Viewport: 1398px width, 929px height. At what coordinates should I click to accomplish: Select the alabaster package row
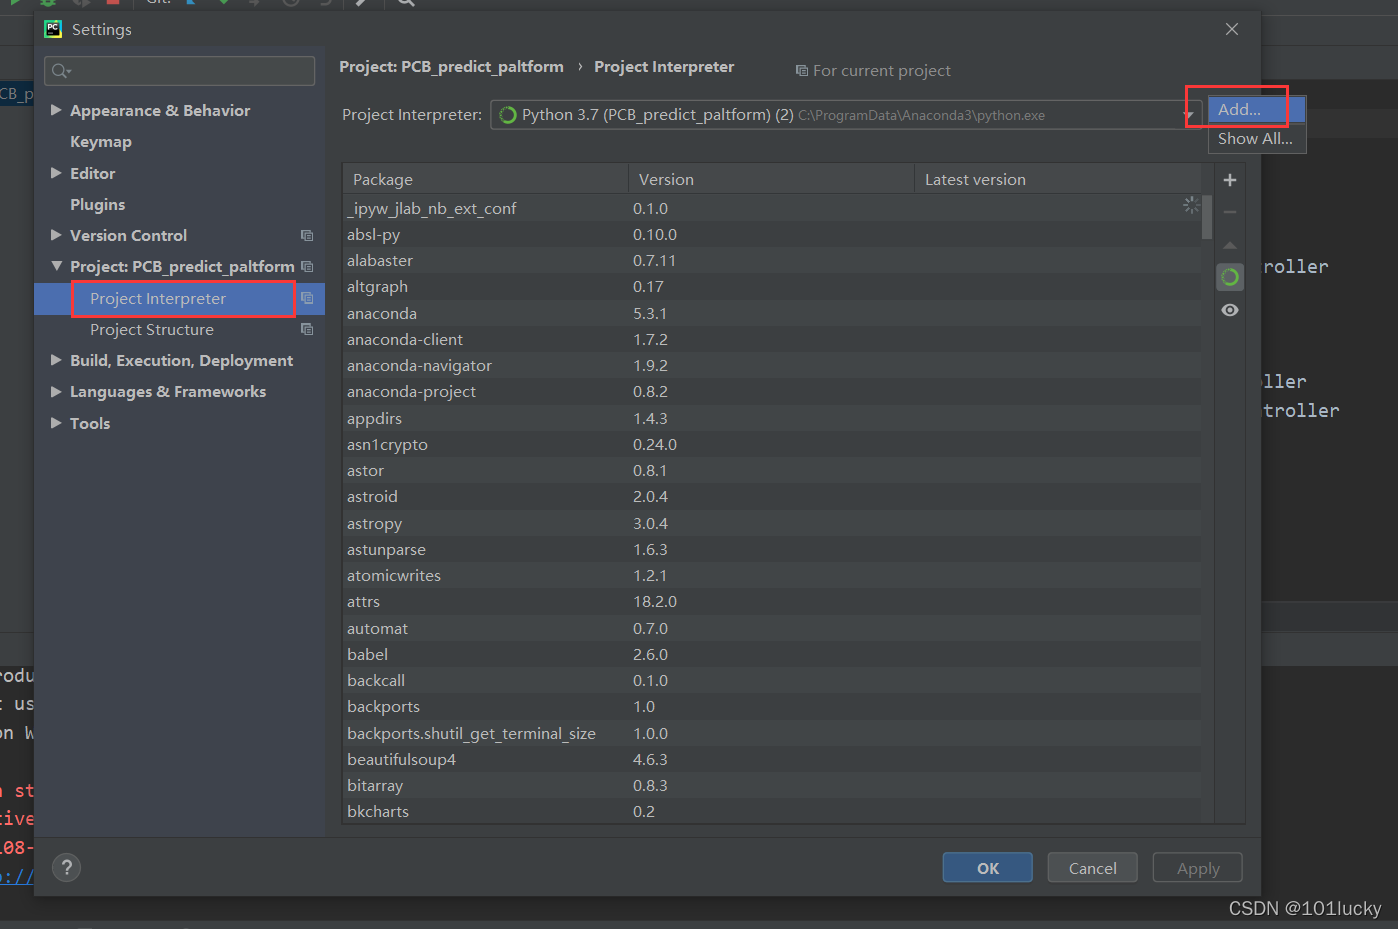point(771,260)
